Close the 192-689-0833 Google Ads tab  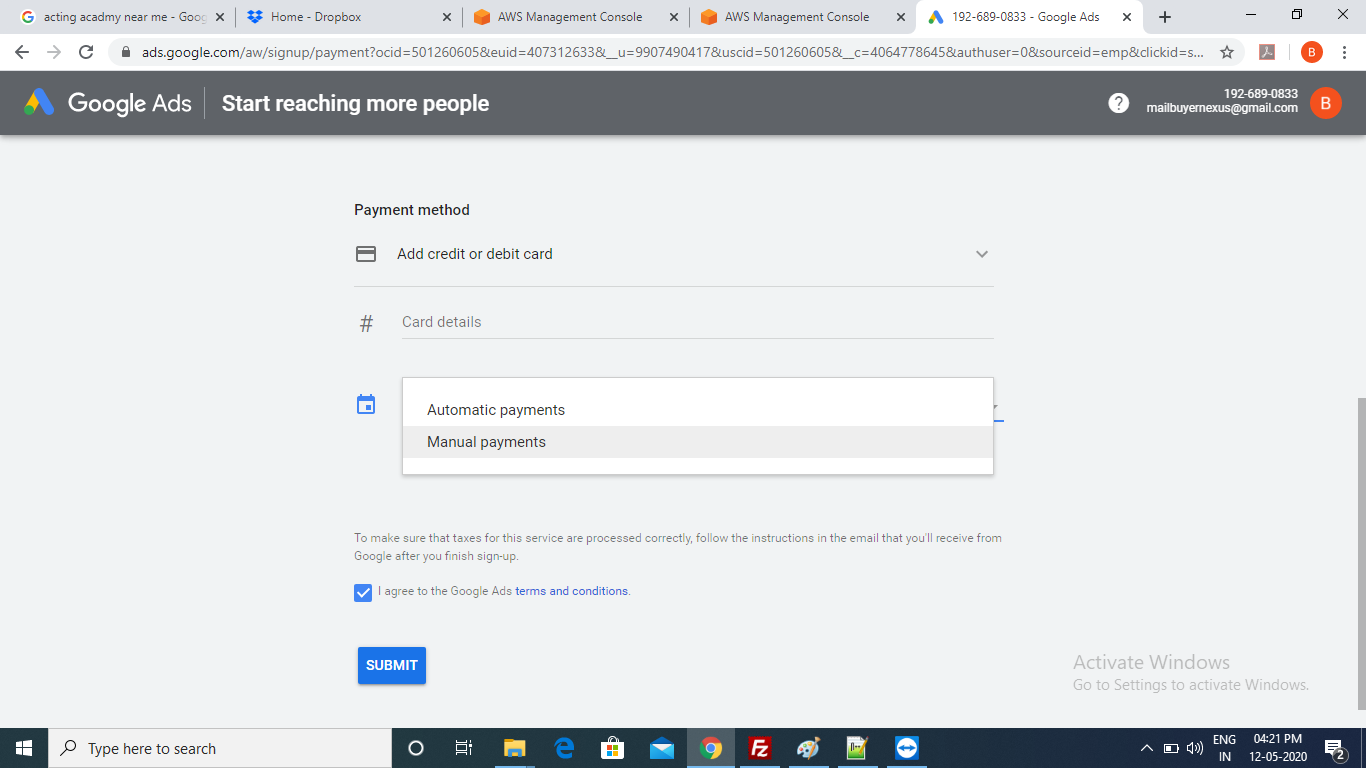(x=1127, y=17)
